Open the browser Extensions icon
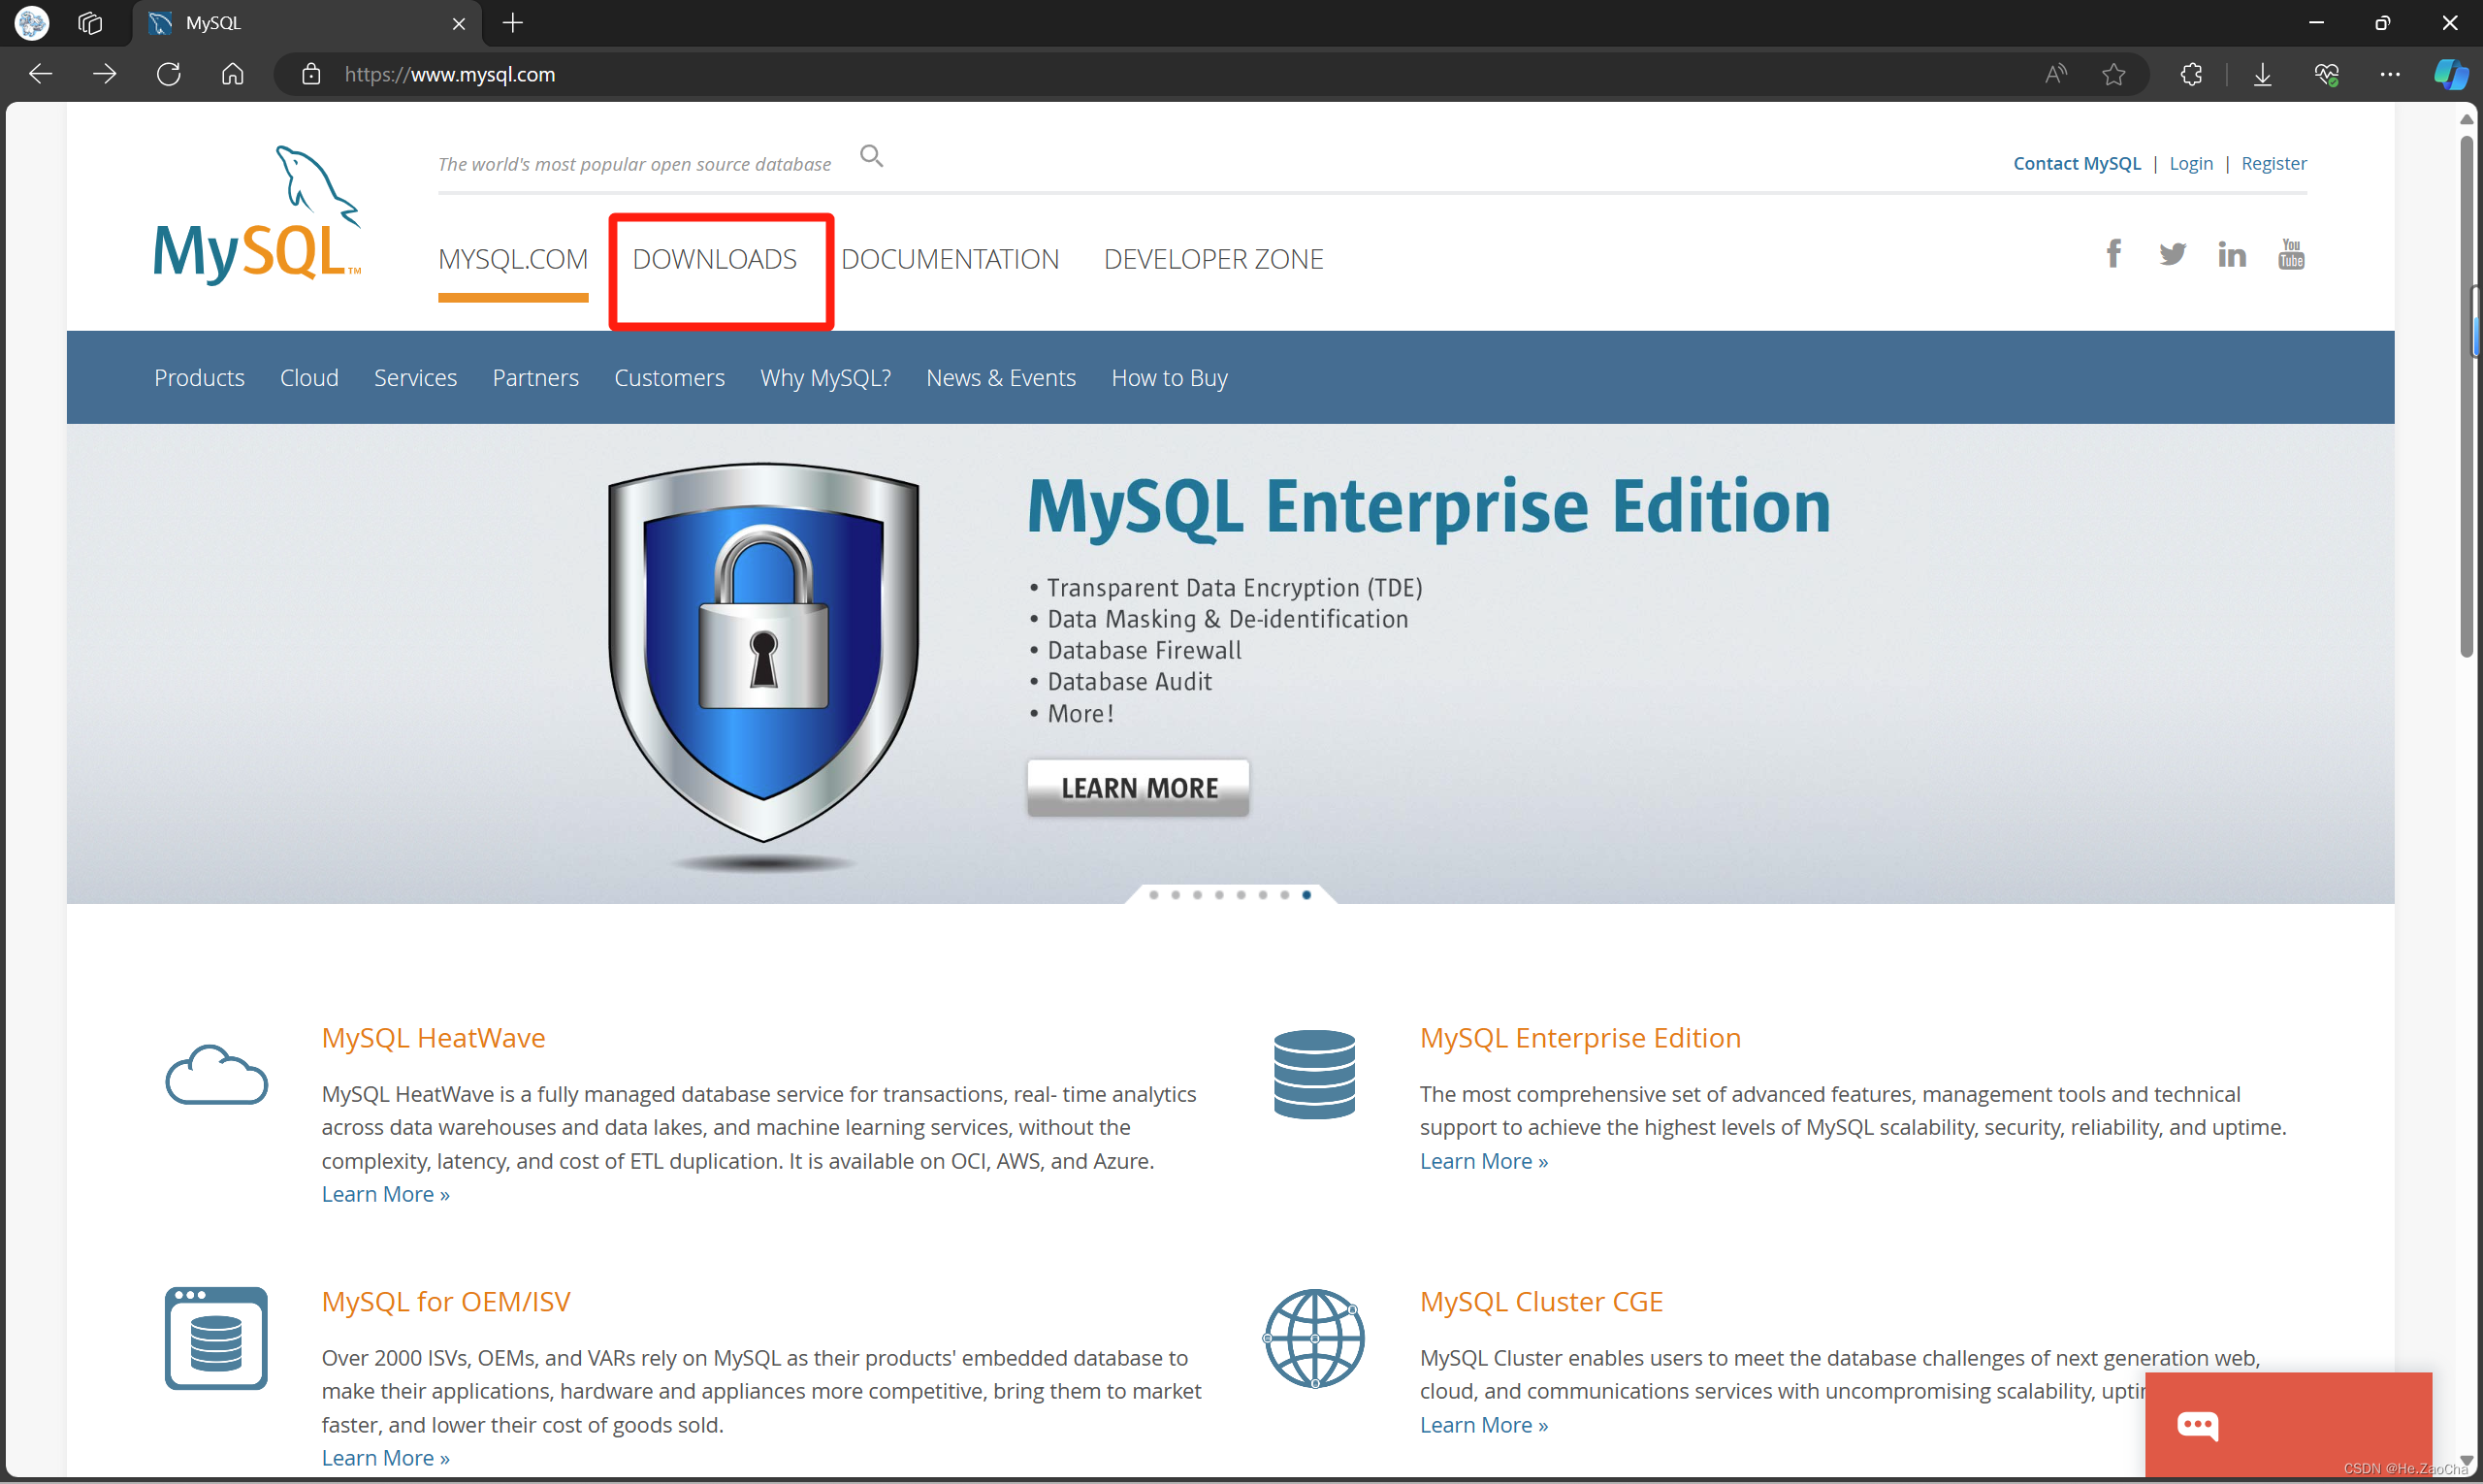The height and width of the screenshot is (1484, 2483). (x=2191, y=74)
